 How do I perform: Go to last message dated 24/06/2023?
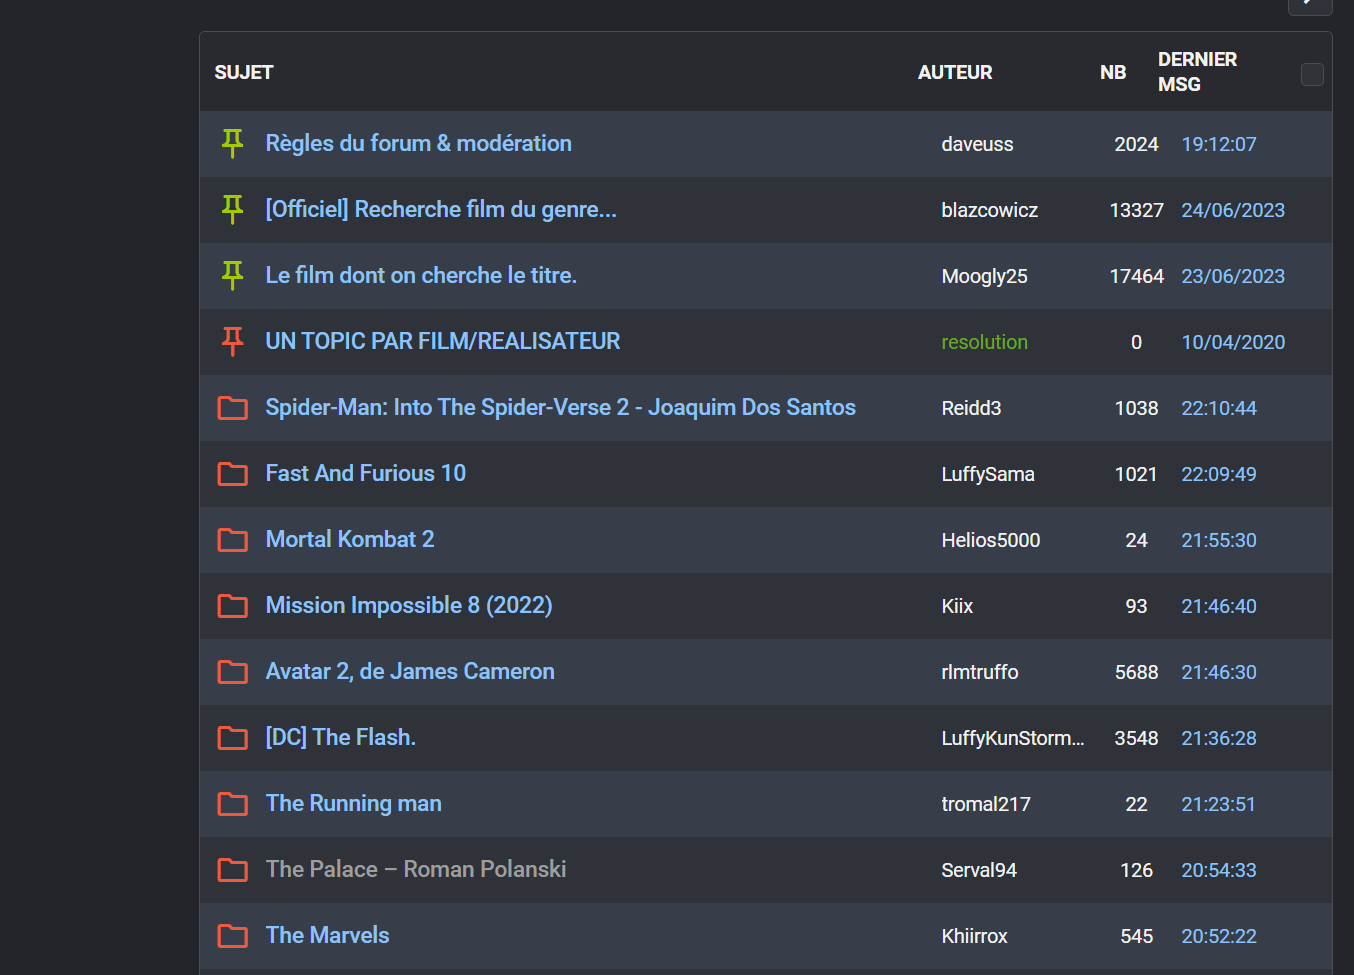coord(1232,210)
